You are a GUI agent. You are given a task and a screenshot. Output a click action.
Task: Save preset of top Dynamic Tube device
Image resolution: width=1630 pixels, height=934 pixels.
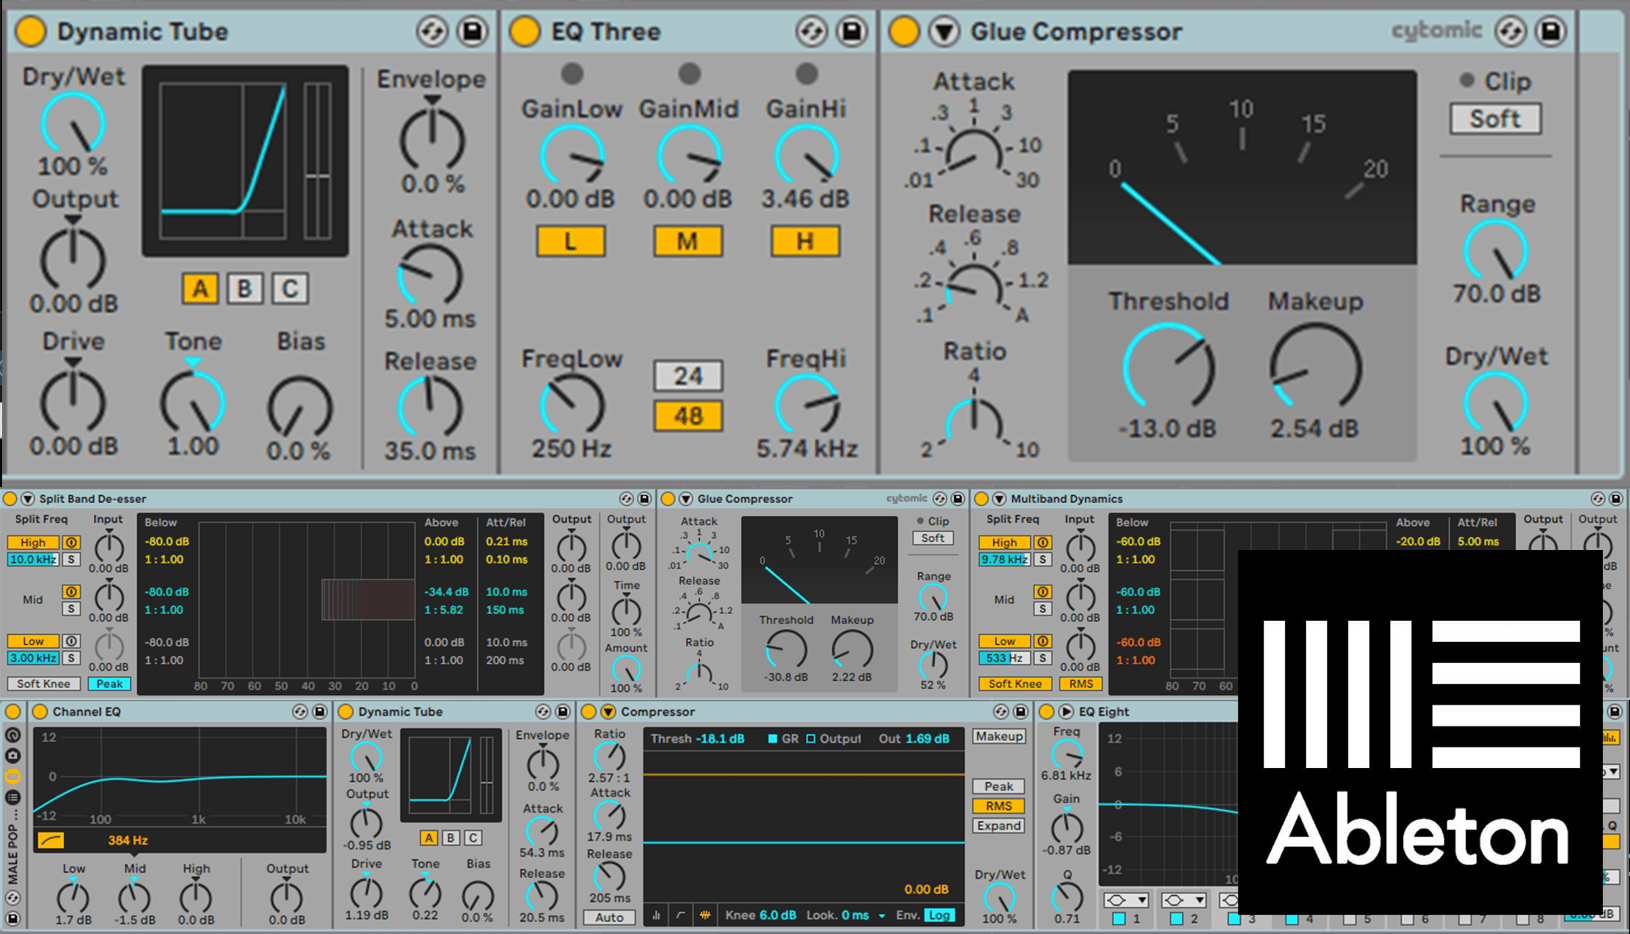pyautogui.click(x=472, y=32)
